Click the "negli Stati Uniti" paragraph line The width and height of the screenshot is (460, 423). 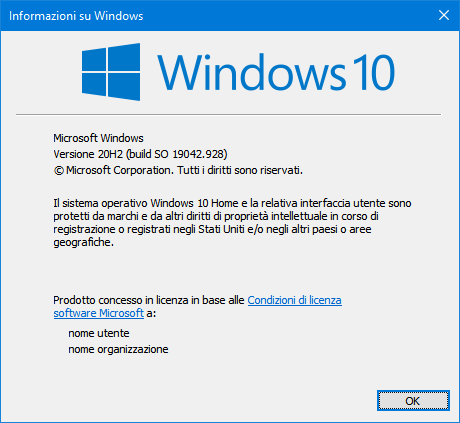[x=212, y=229]
